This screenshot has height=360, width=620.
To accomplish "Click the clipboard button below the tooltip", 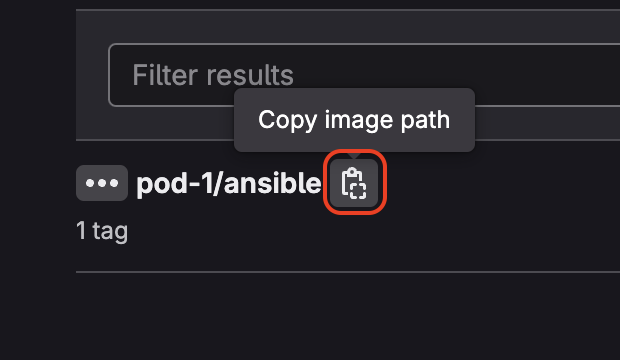I will [x=354, y=183].
